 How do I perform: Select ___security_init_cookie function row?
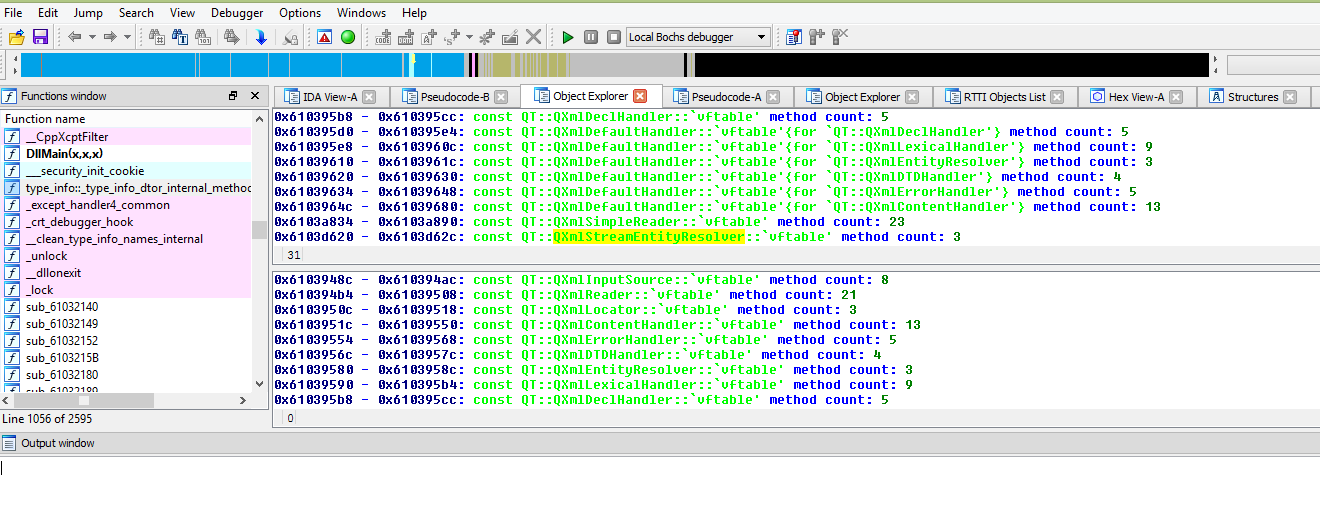(127, 170)
